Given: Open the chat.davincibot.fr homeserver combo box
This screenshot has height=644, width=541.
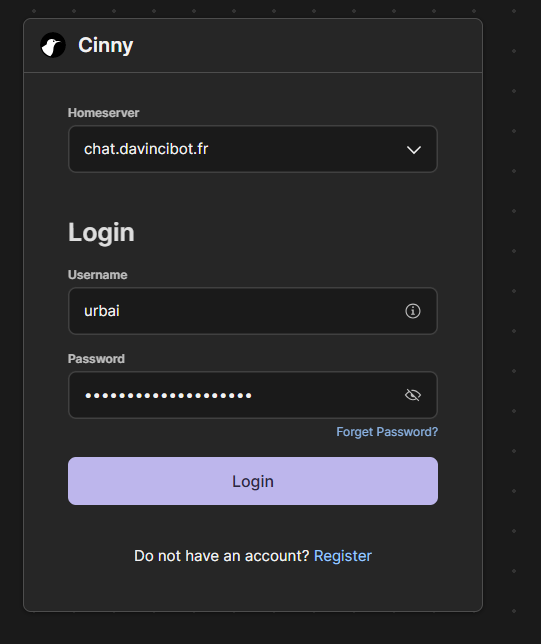Looking at the screenshot, I should (x=253, y=149).
